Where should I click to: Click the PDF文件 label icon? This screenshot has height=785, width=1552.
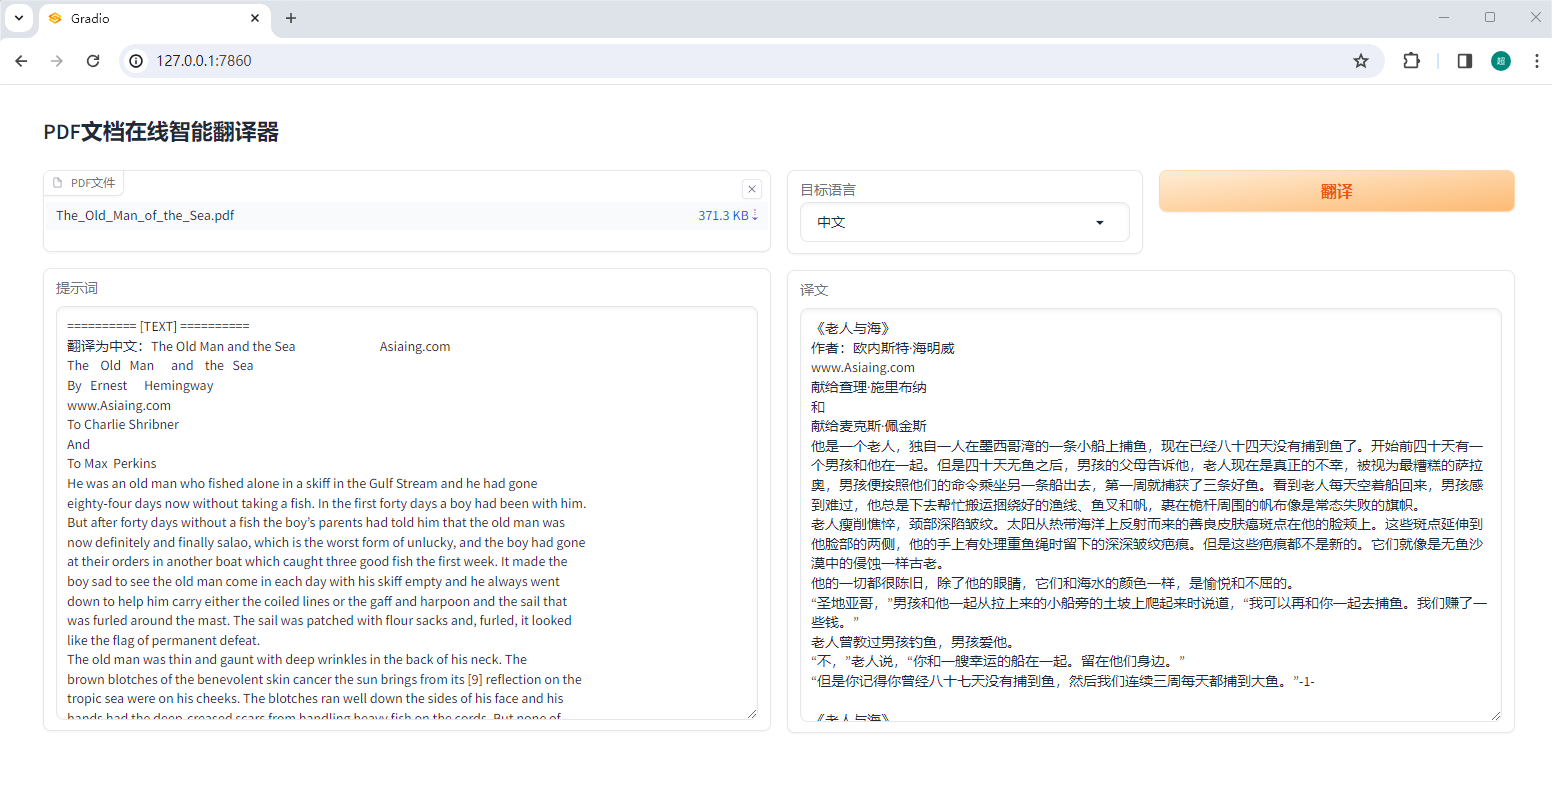coord(58,183)
